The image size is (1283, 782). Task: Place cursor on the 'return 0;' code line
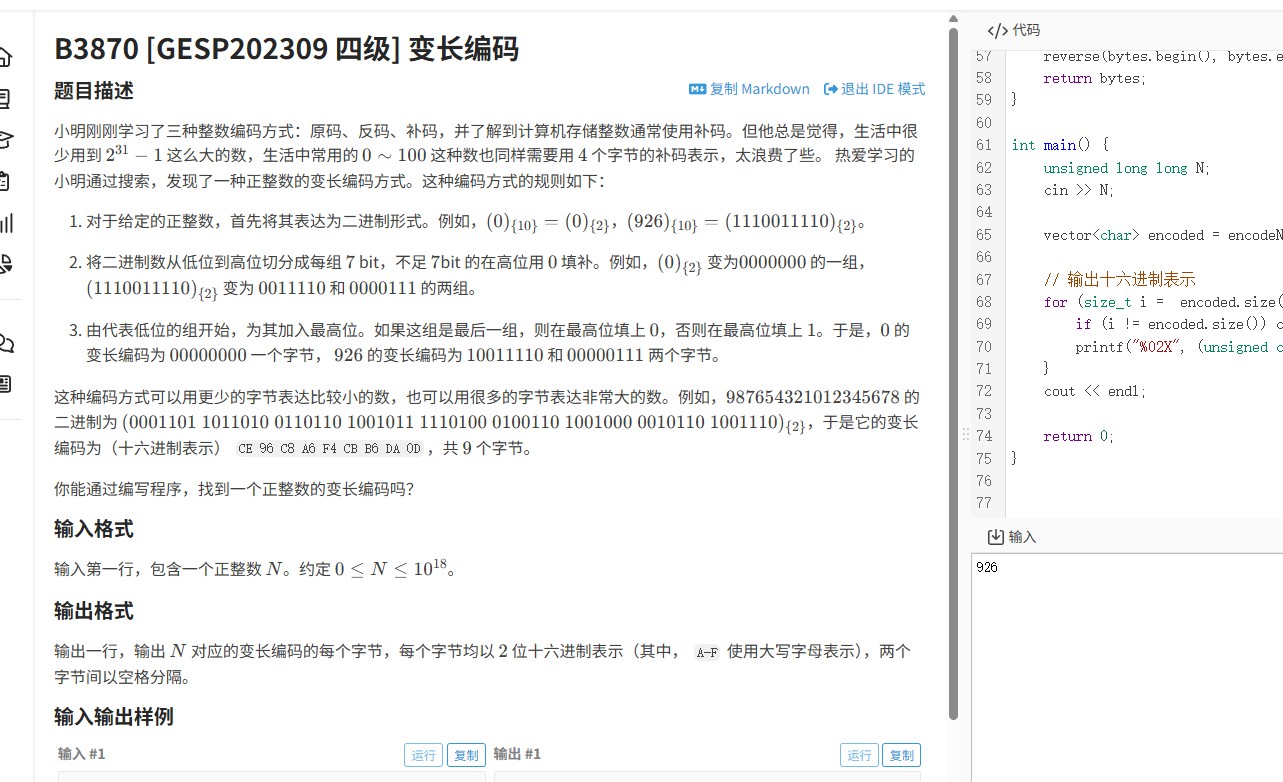pos(1078,436)
